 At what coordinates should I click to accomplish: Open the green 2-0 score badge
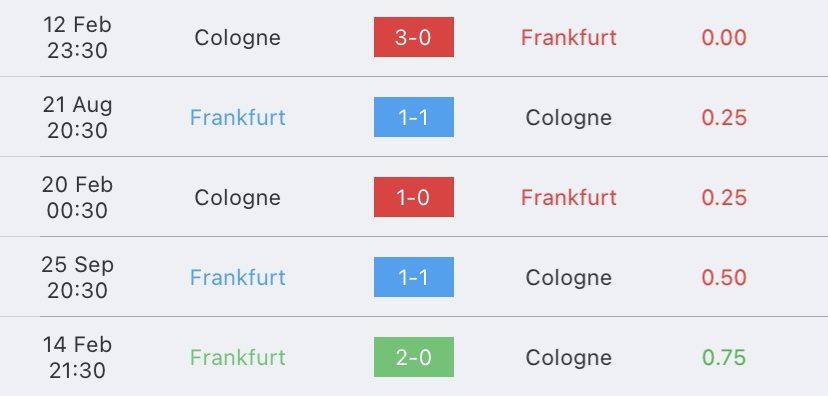(413, 357)
